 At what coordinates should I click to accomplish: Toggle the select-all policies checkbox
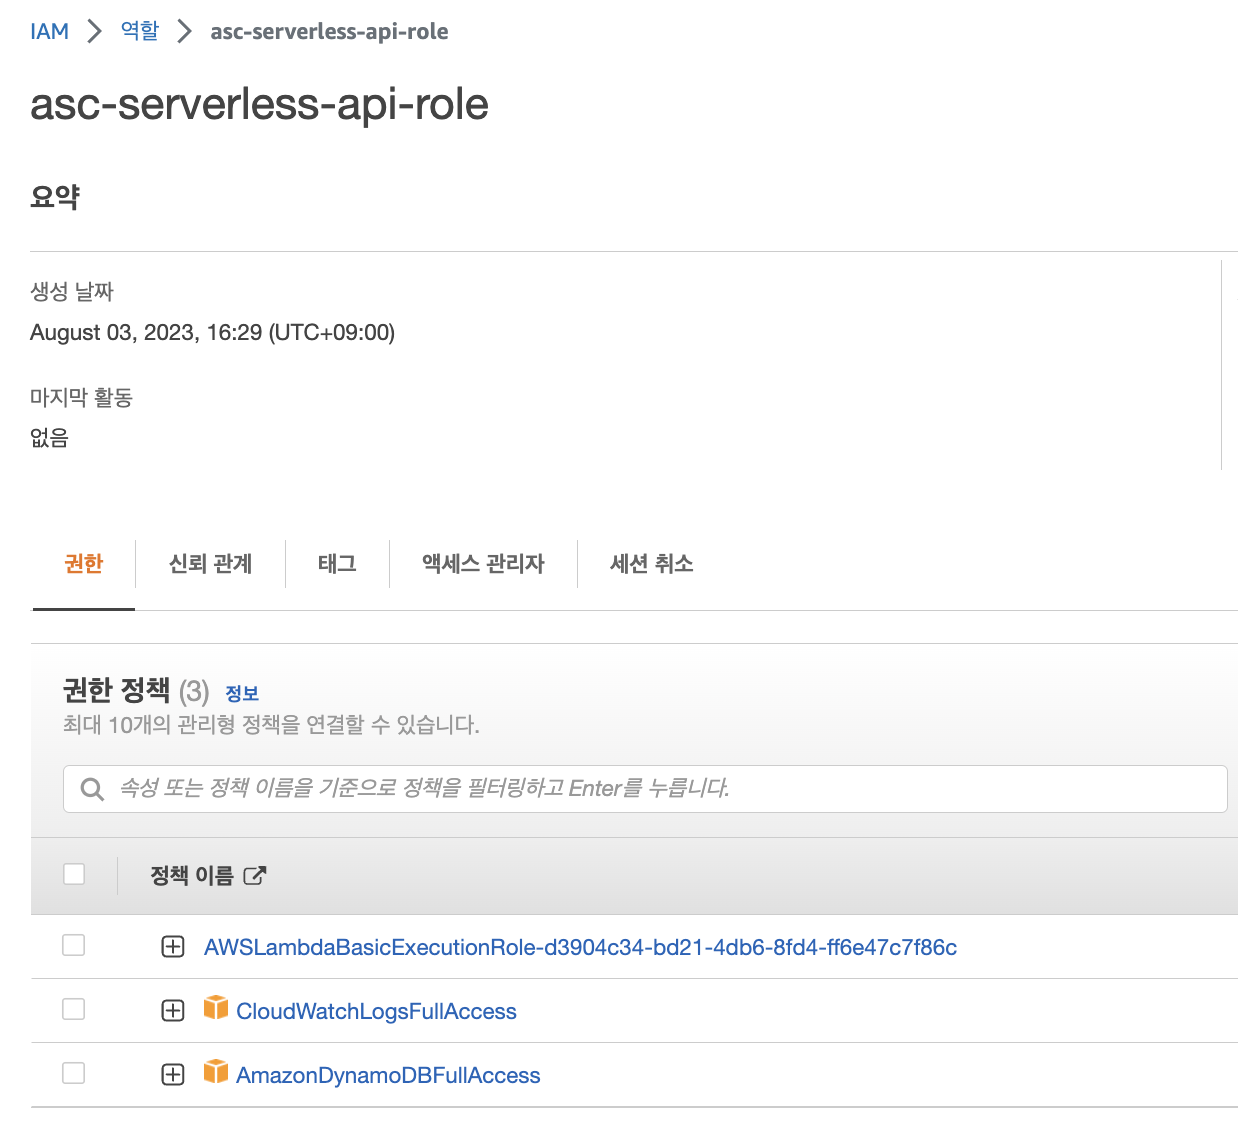tap(74, 874)
